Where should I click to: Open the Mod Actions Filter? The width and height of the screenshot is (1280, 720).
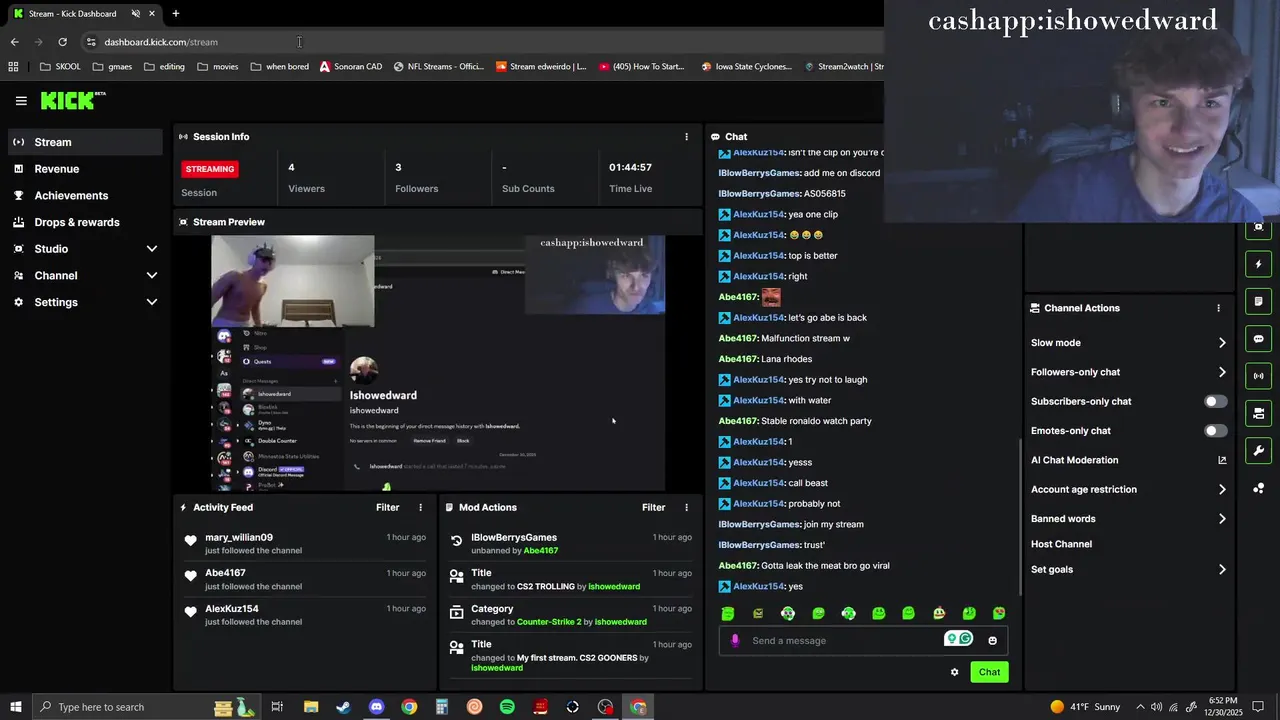(x=653, y=508)
